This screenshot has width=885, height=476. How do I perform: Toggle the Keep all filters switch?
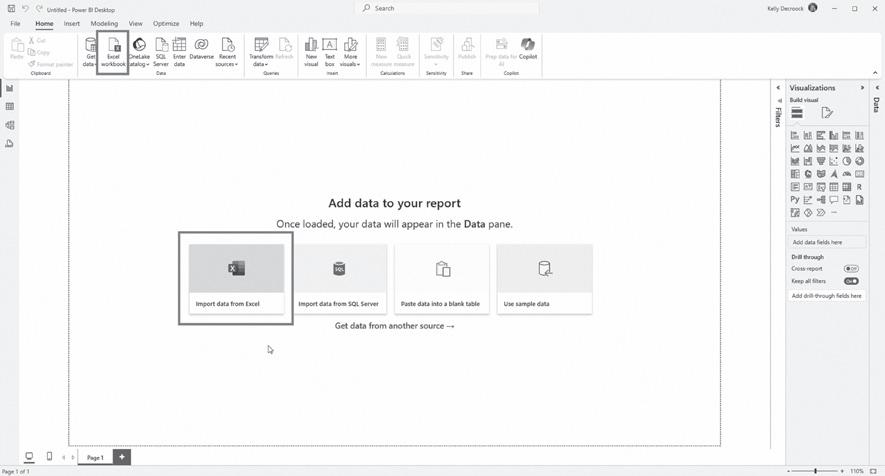(851, 281)
